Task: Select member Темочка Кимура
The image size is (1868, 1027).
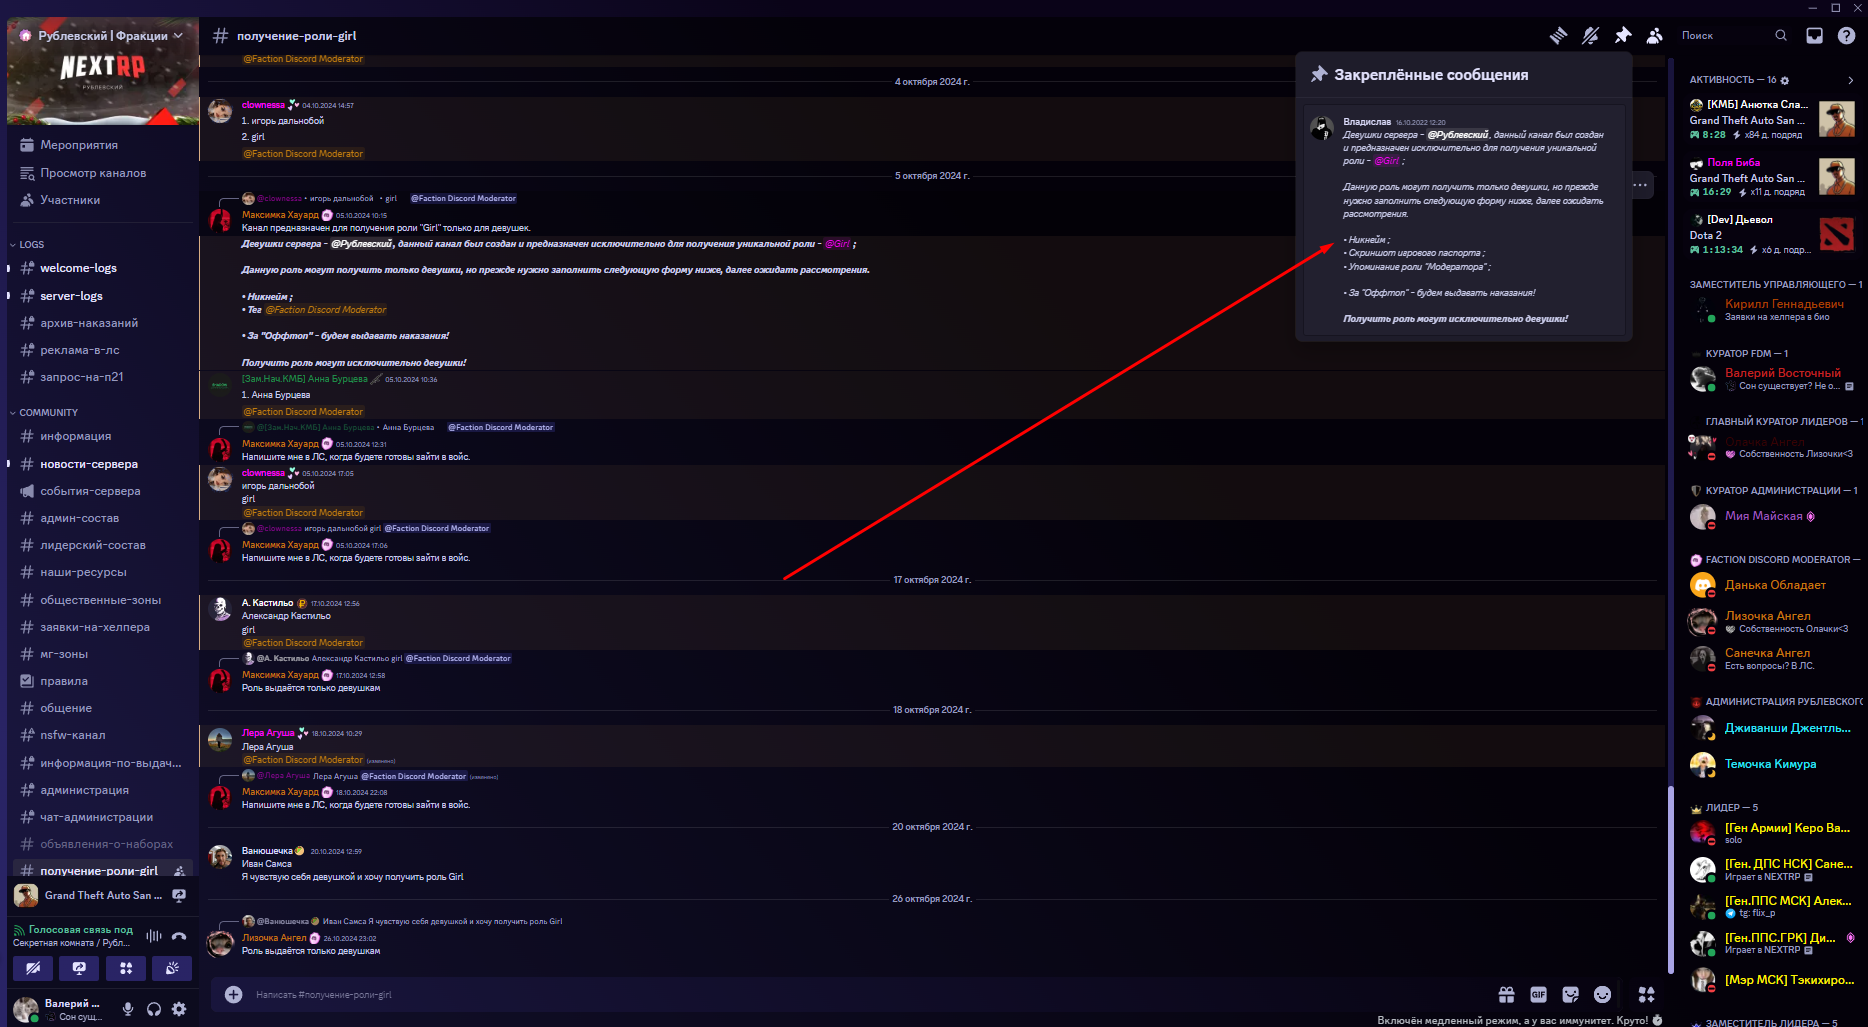Action: coord(1774,764)
